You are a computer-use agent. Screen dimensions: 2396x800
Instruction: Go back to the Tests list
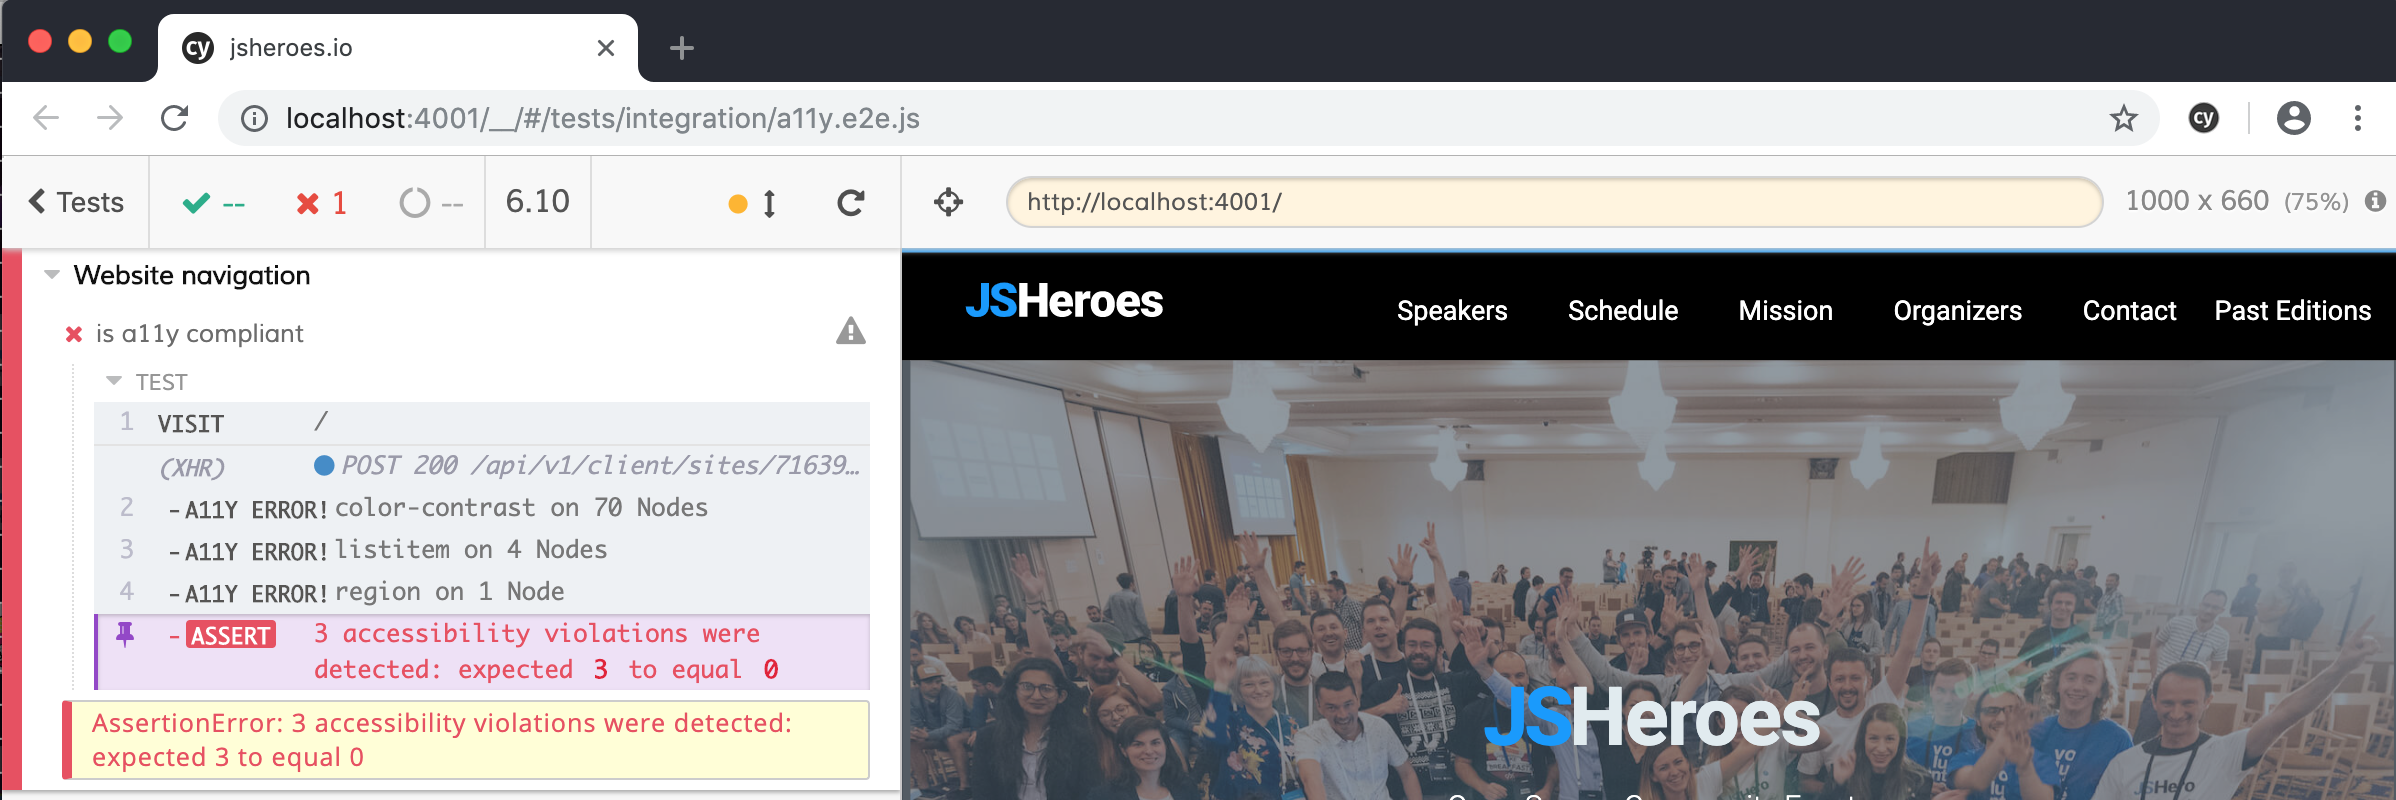tap(76, 203)
